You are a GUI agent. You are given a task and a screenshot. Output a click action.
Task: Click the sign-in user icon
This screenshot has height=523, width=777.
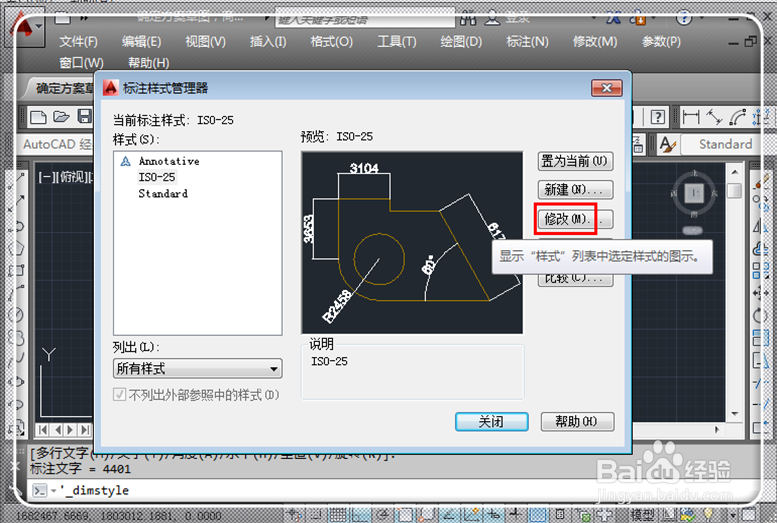[492, 19]
